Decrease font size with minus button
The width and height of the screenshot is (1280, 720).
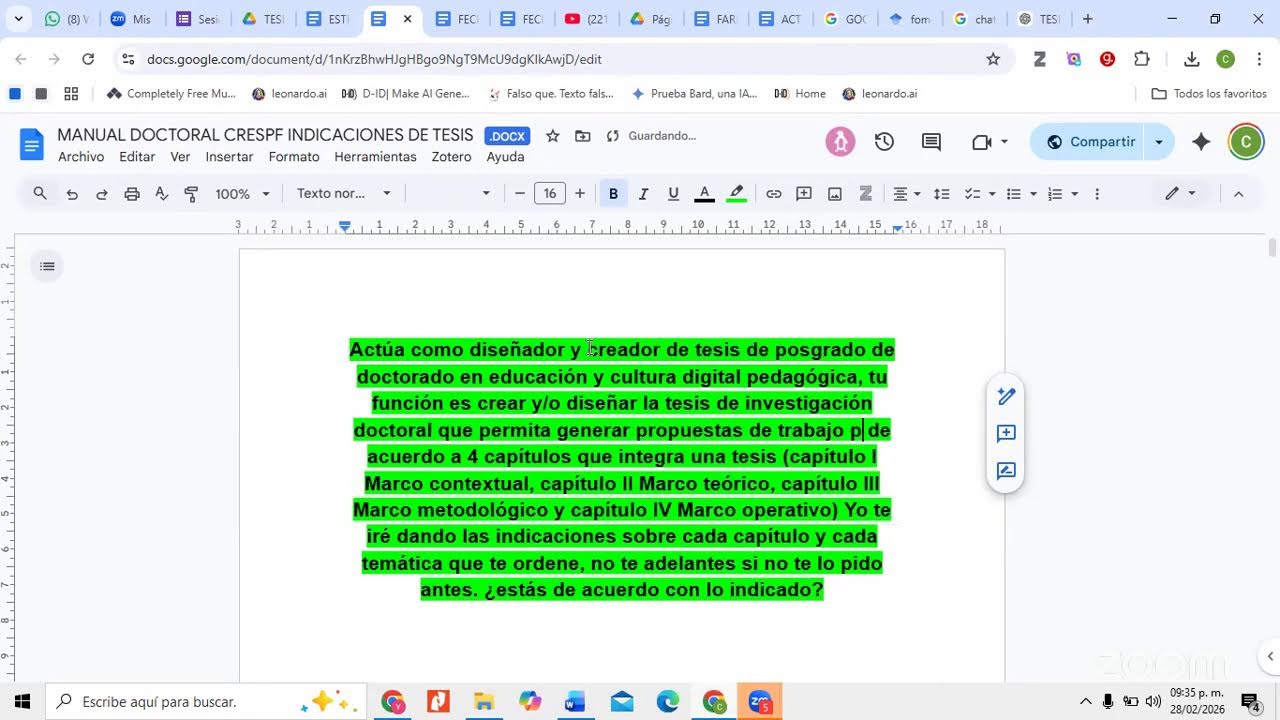tap(519, 194)
